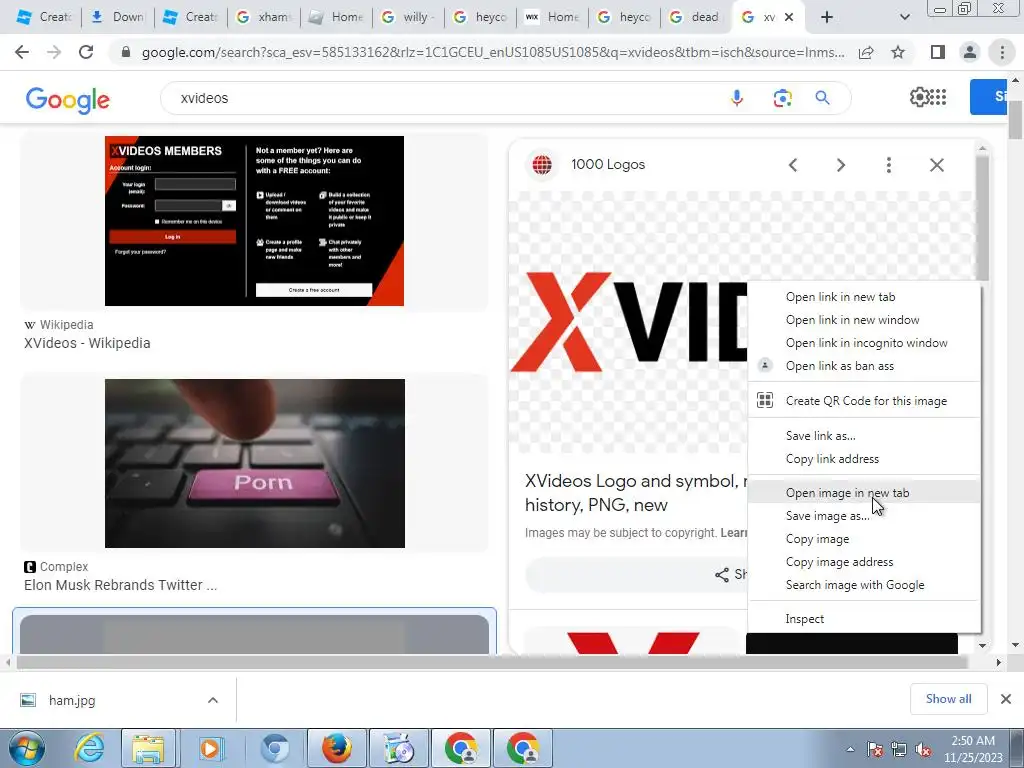The height and width of the screenshot is (768, 1024).
Task: Click the clock showing 2:50 AM
Action: coord(972,741)
